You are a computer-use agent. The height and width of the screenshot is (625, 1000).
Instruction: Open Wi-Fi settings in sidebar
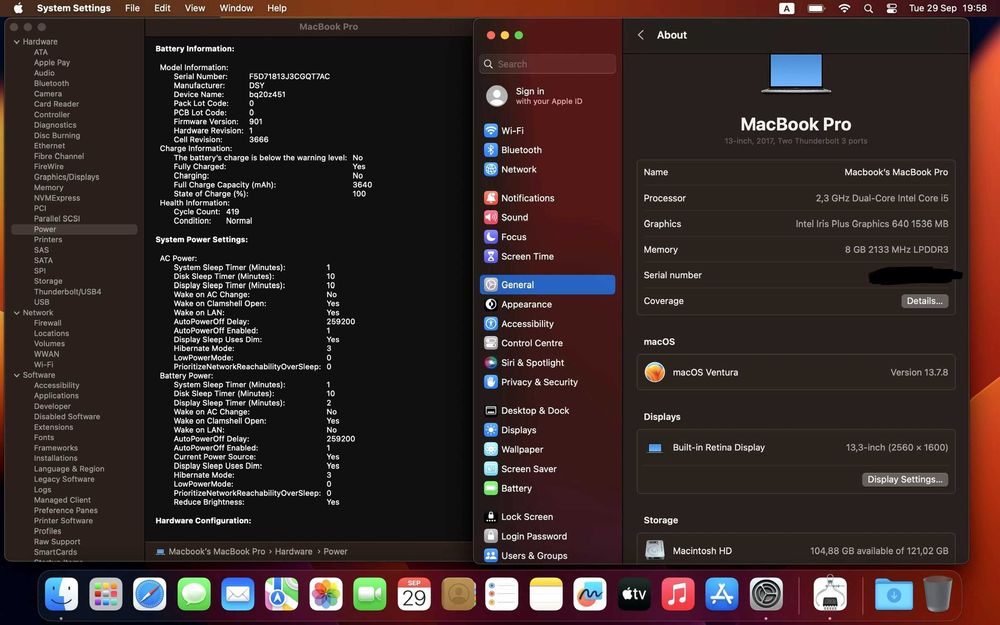[547, 130]
